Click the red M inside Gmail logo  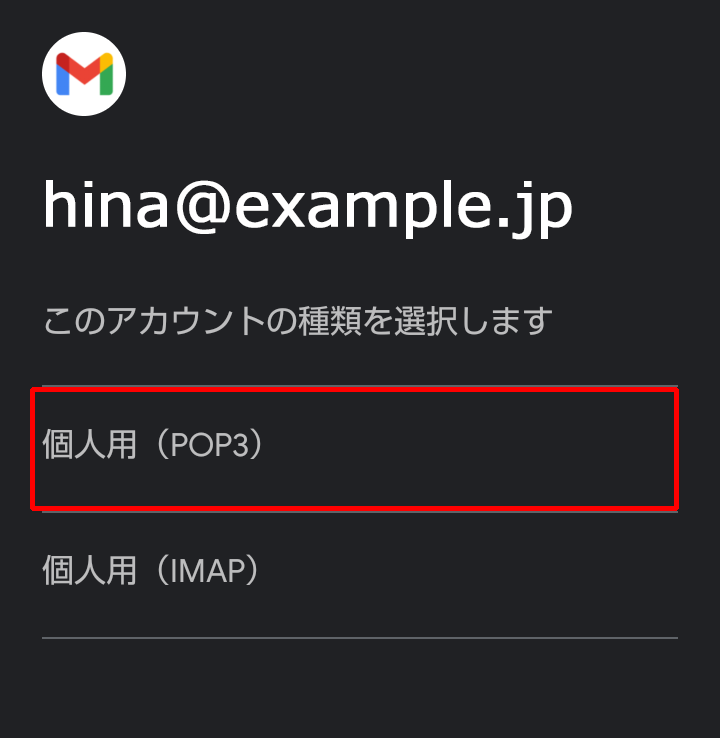click(x=85, y=70)
